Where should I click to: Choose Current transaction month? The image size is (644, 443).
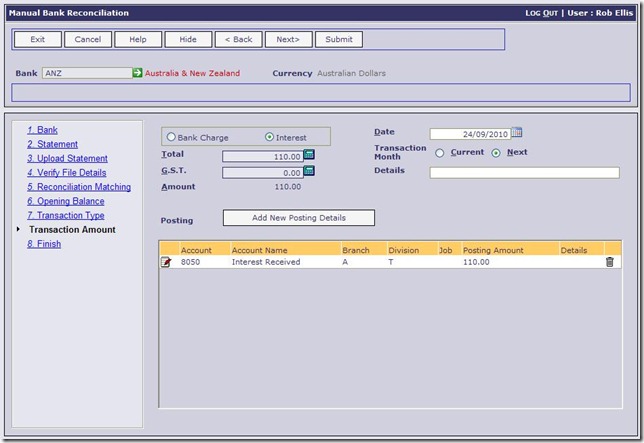tap(440, 153)
